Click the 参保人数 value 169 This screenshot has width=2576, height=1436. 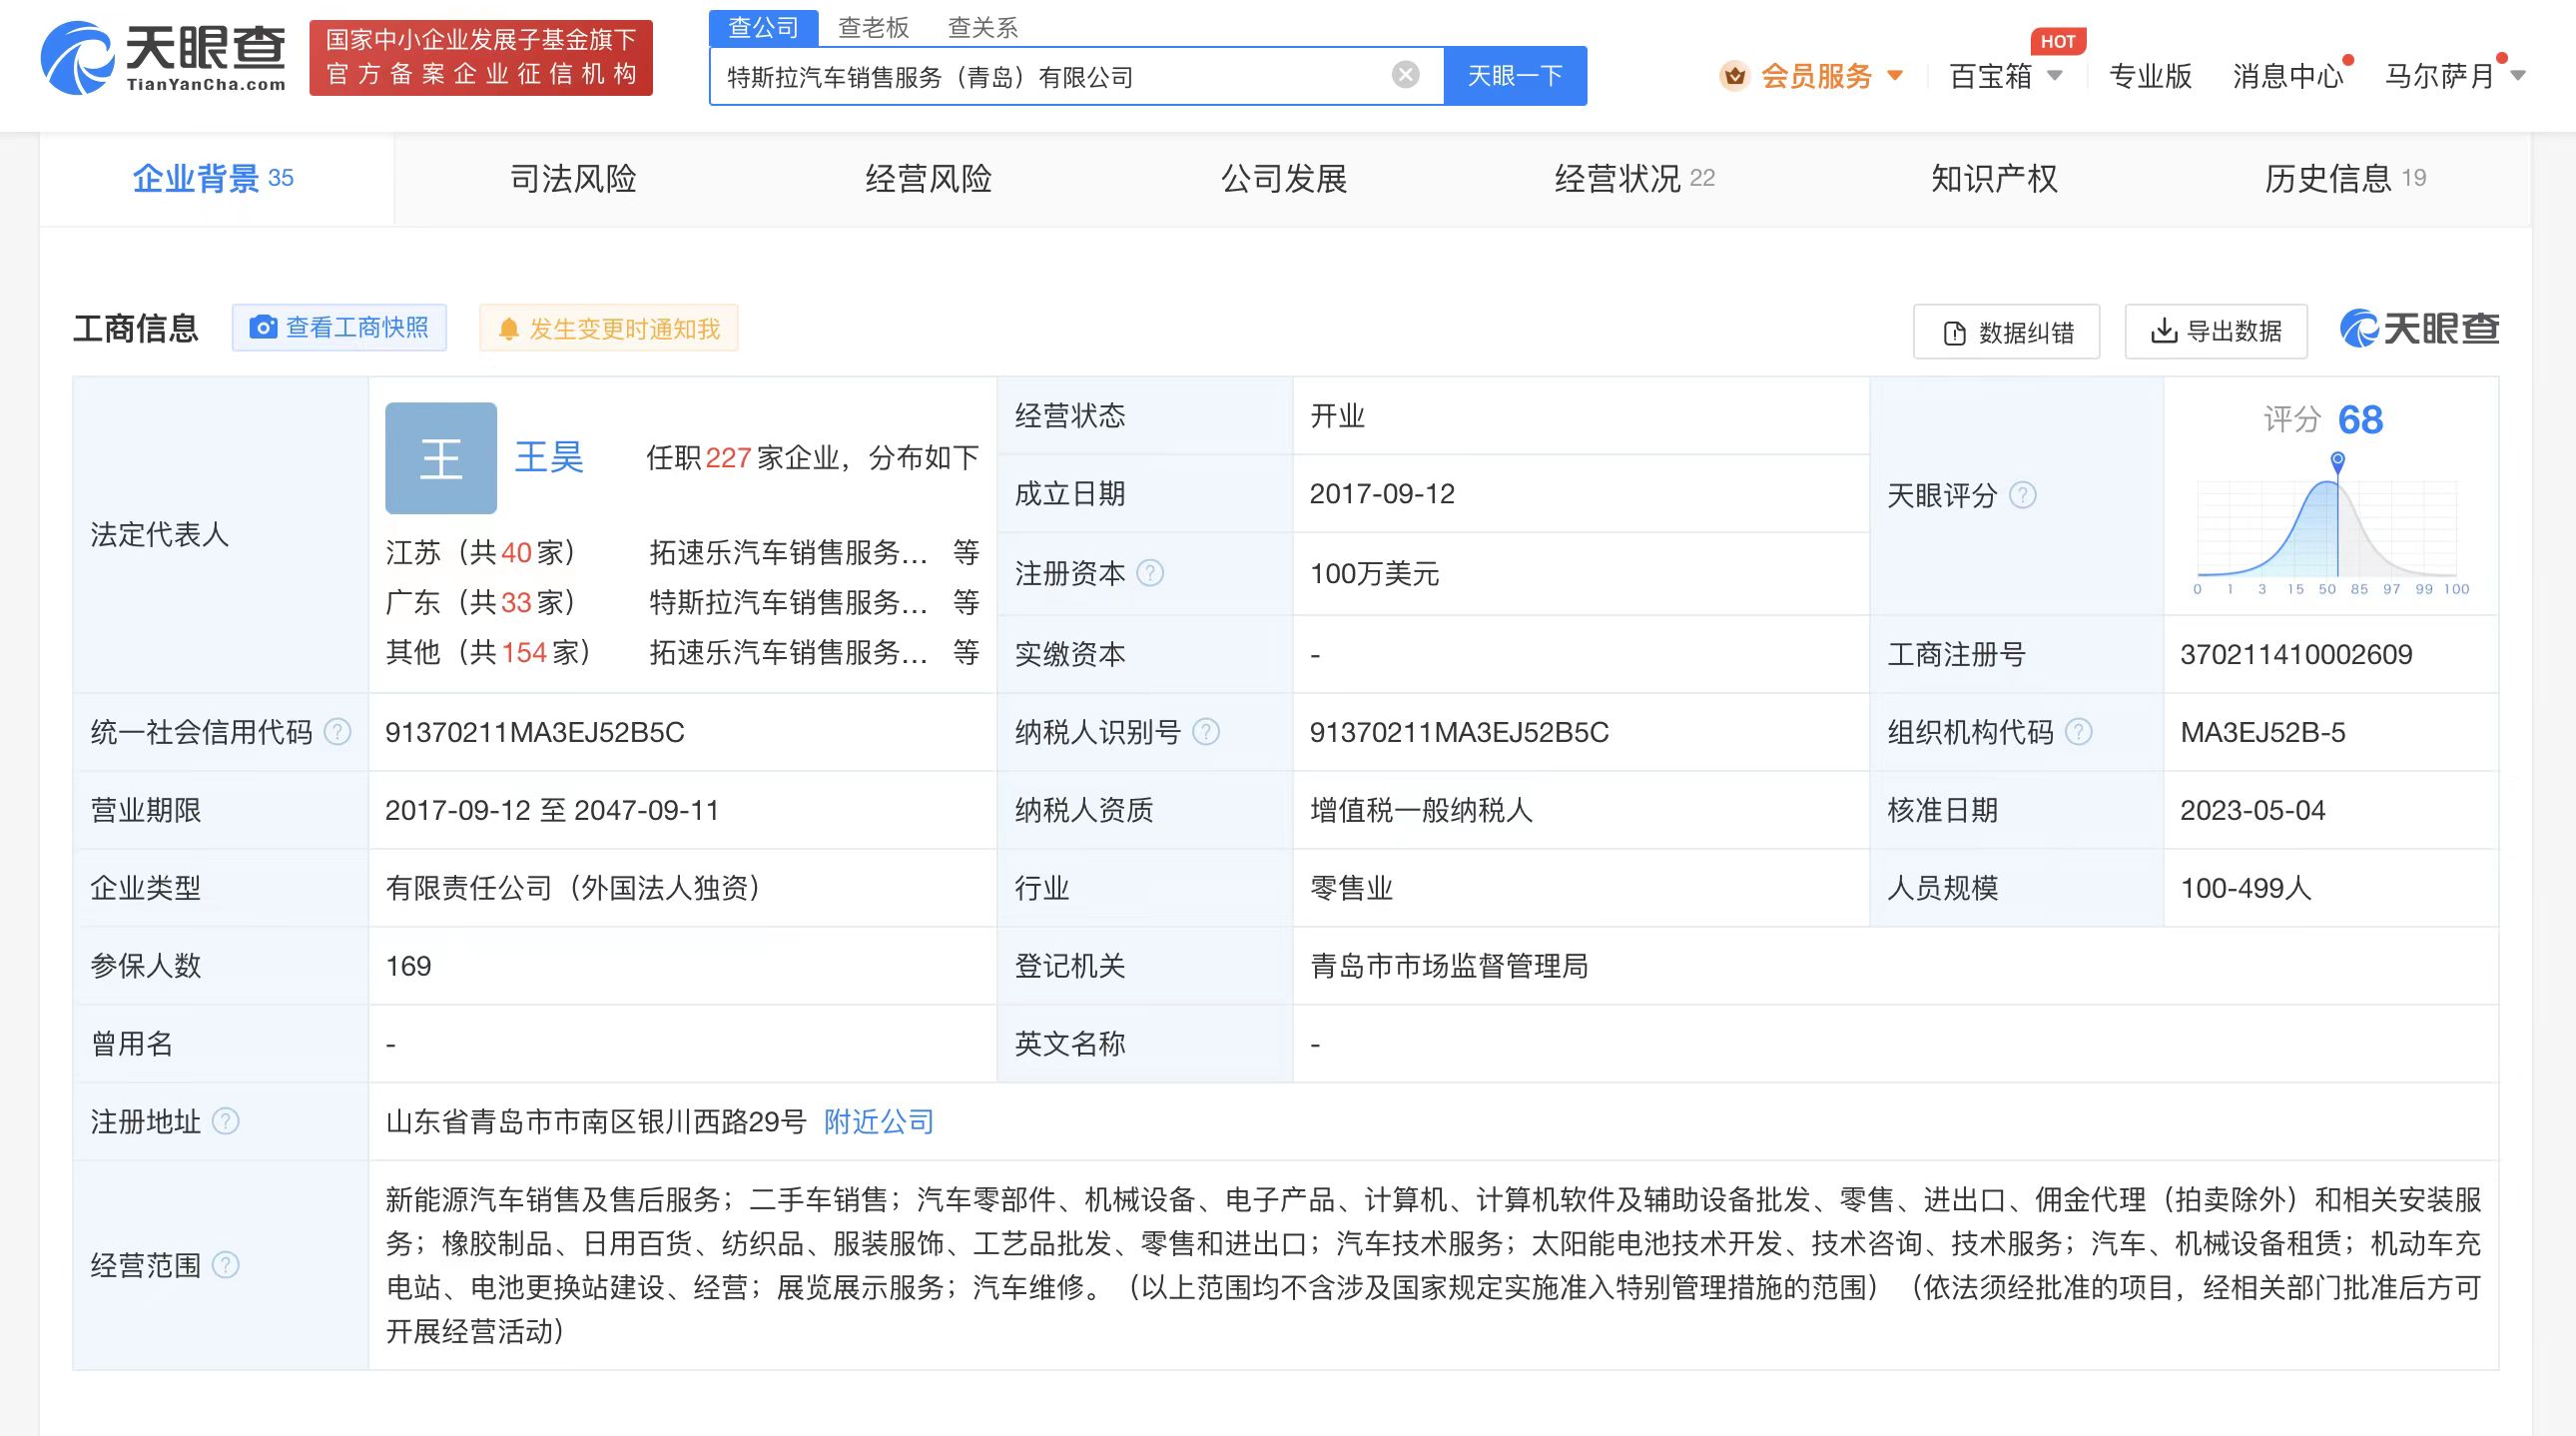408,966
